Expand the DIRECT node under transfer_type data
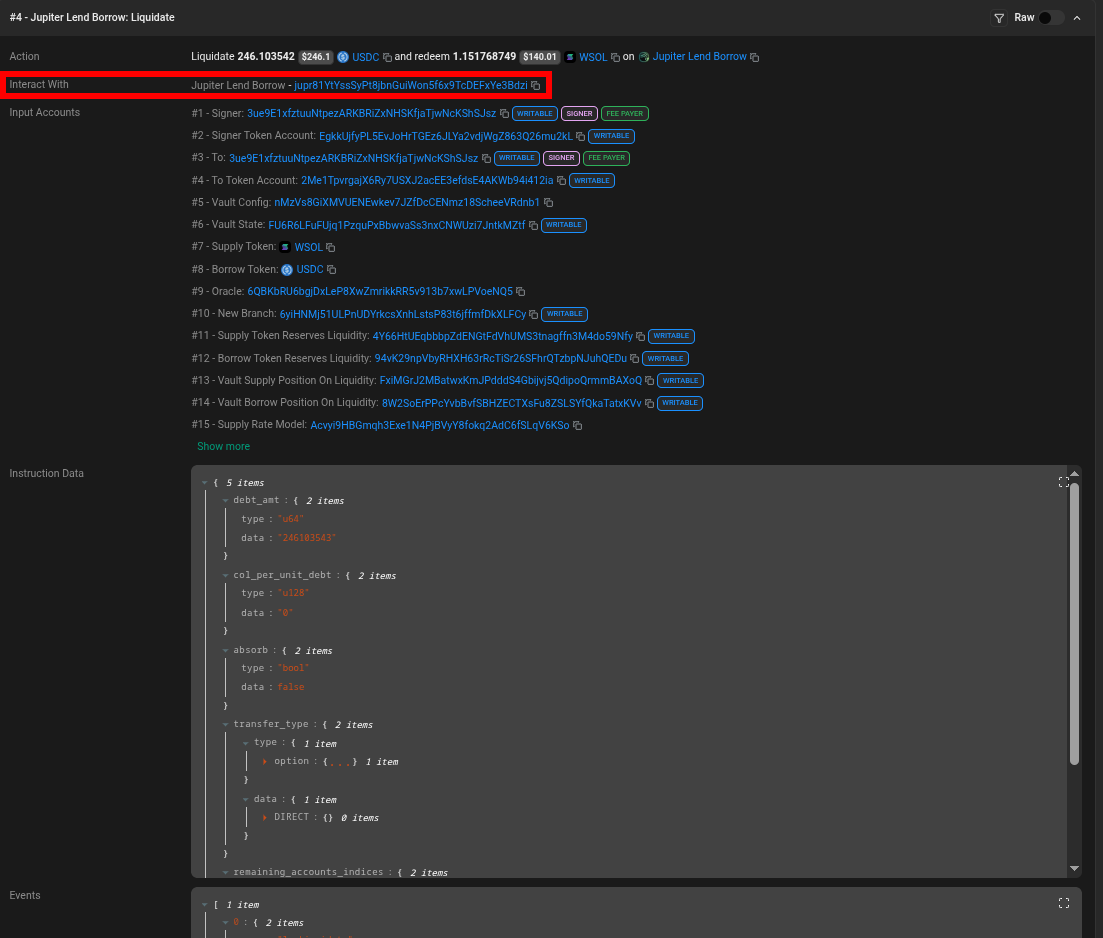 pyautogui.click(x=264, y=818)
